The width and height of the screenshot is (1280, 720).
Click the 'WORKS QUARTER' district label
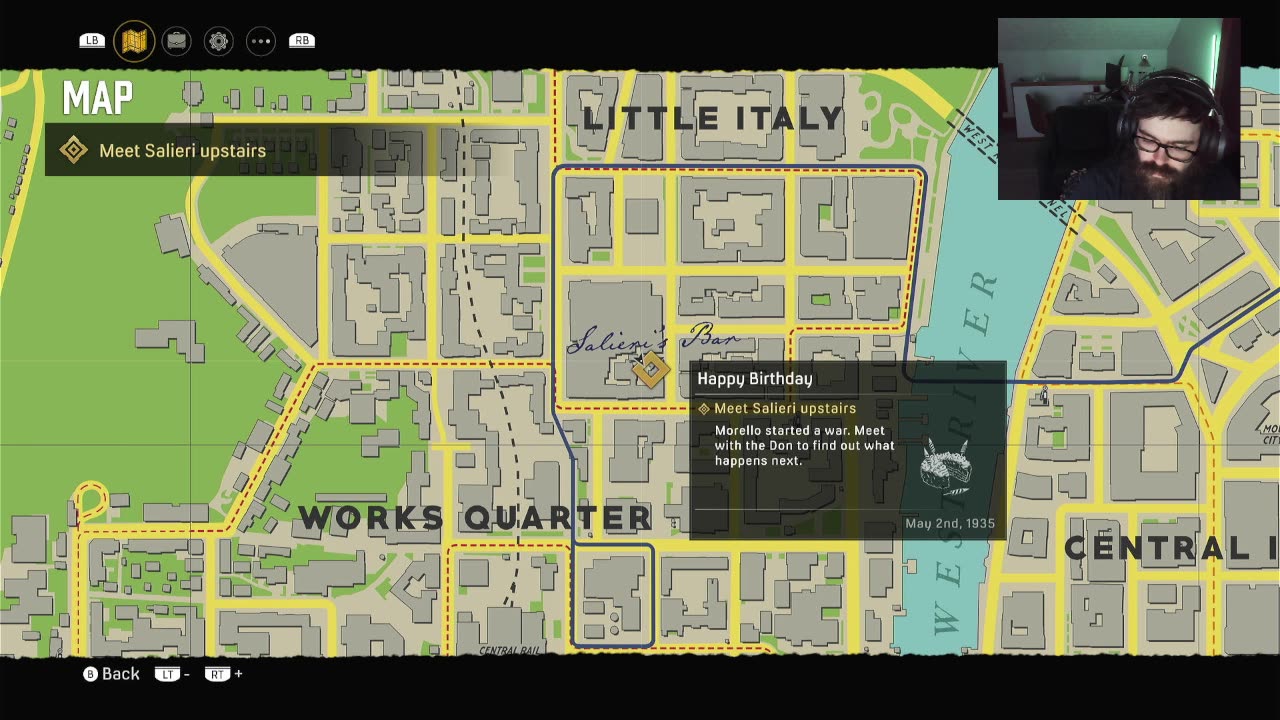[475, 517]
